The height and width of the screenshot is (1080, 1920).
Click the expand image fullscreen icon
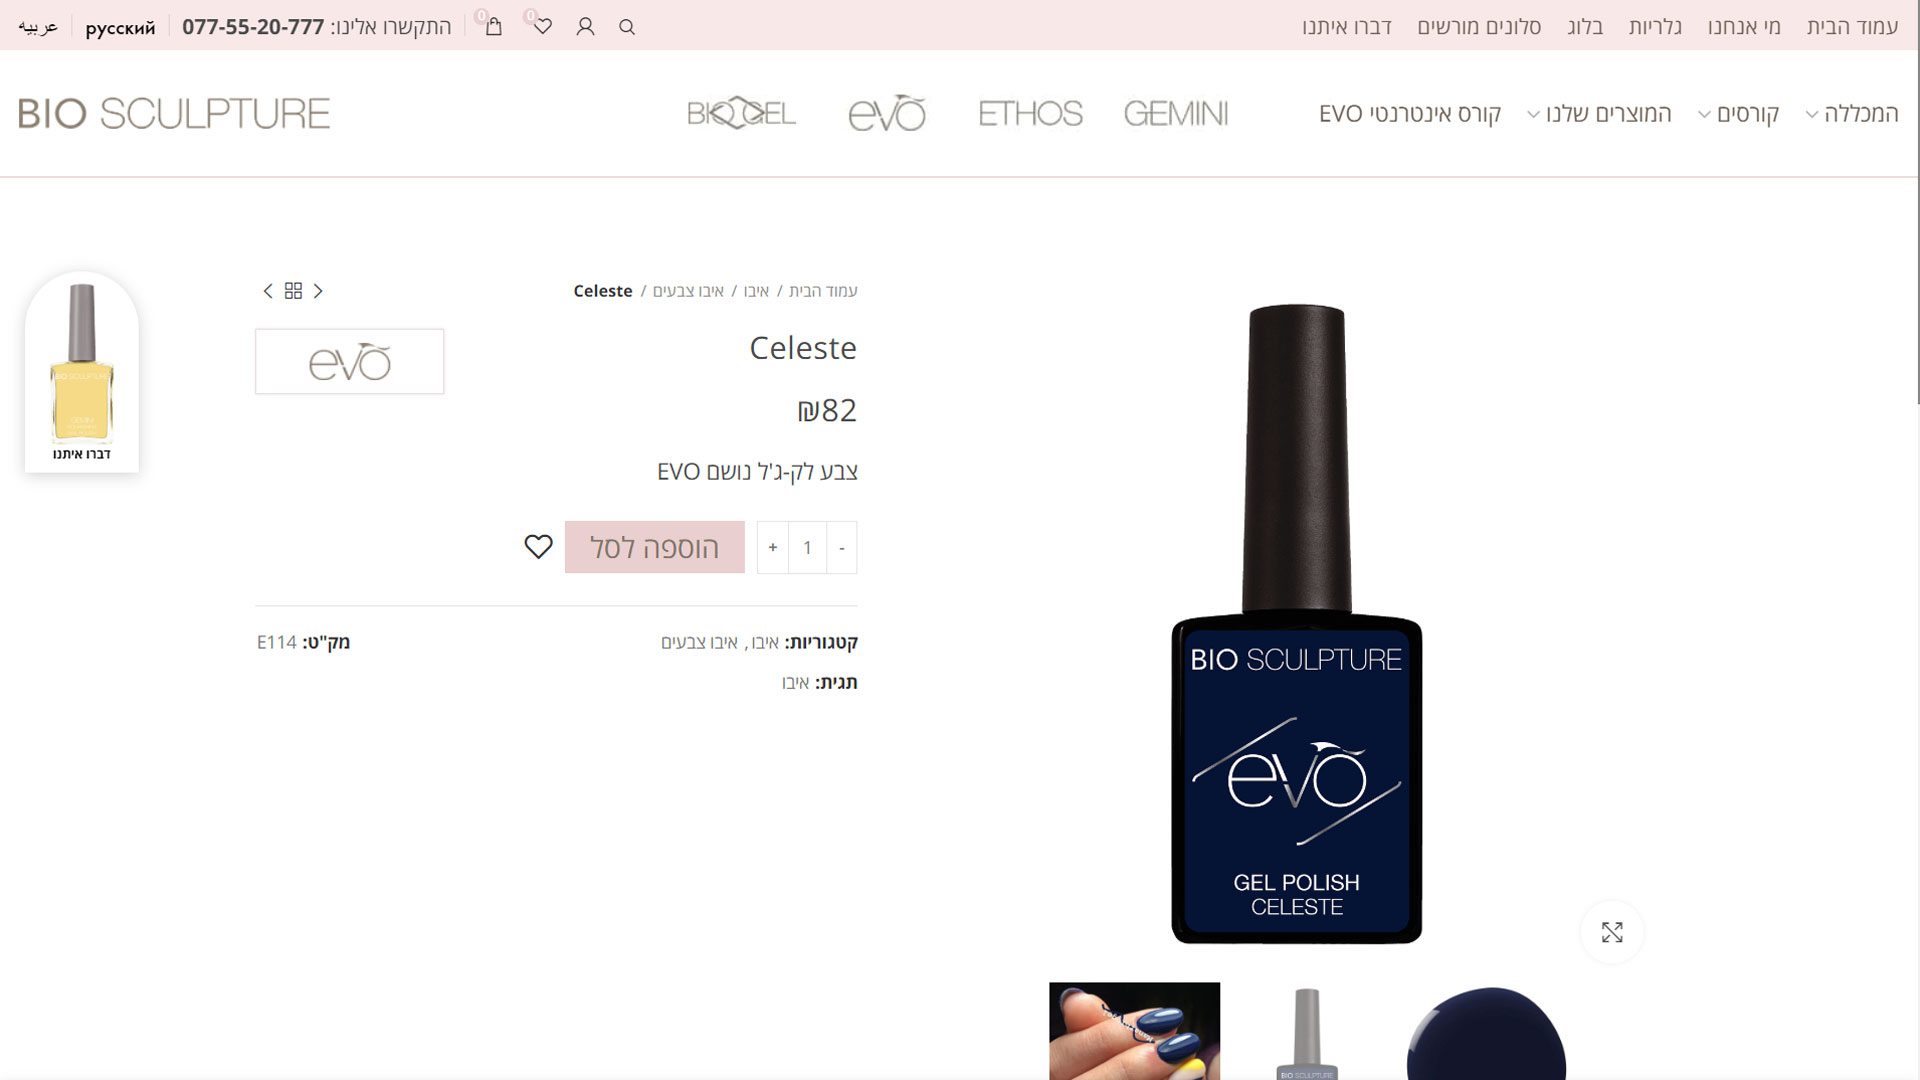[x=1611, y=932]
